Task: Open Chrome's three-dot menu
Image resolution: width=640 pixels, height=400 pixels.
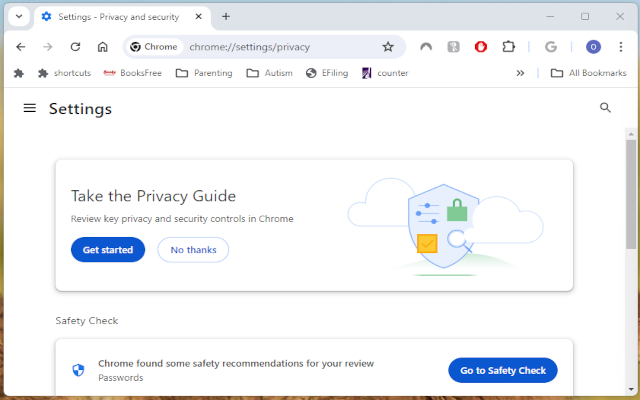Action: 620,47
